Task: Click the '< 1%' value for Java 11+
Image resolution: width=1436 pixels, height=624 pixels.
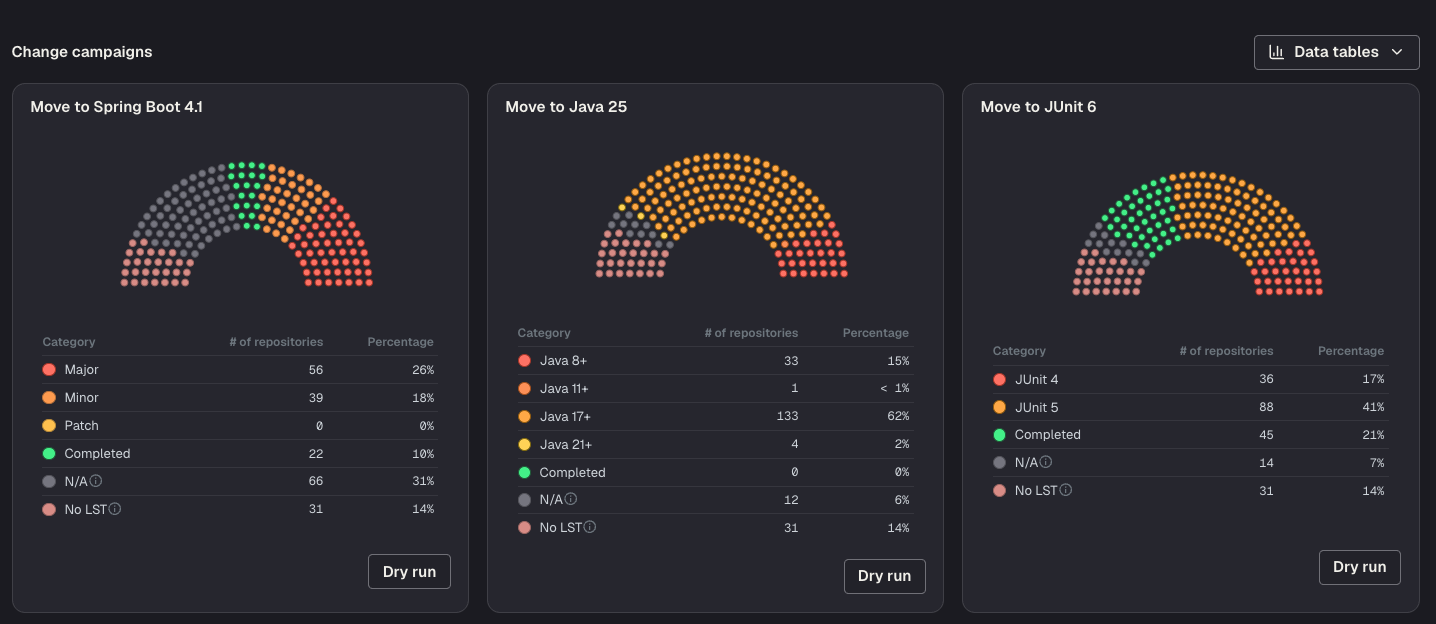Action: point(894,389)
